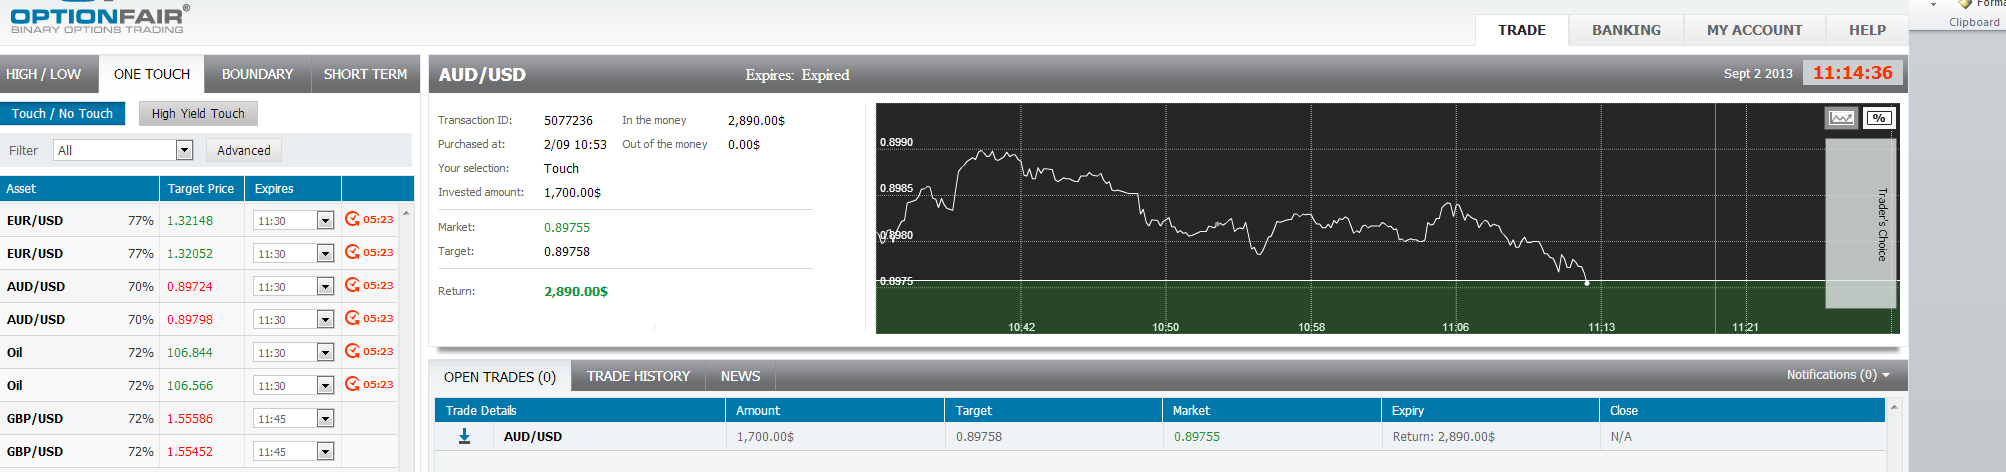The width and height of the screenshot is (2006, 472).
Task: Click countdown clock icon for AUD/USD 0.89724 row
Action: [x=352, y=285]
